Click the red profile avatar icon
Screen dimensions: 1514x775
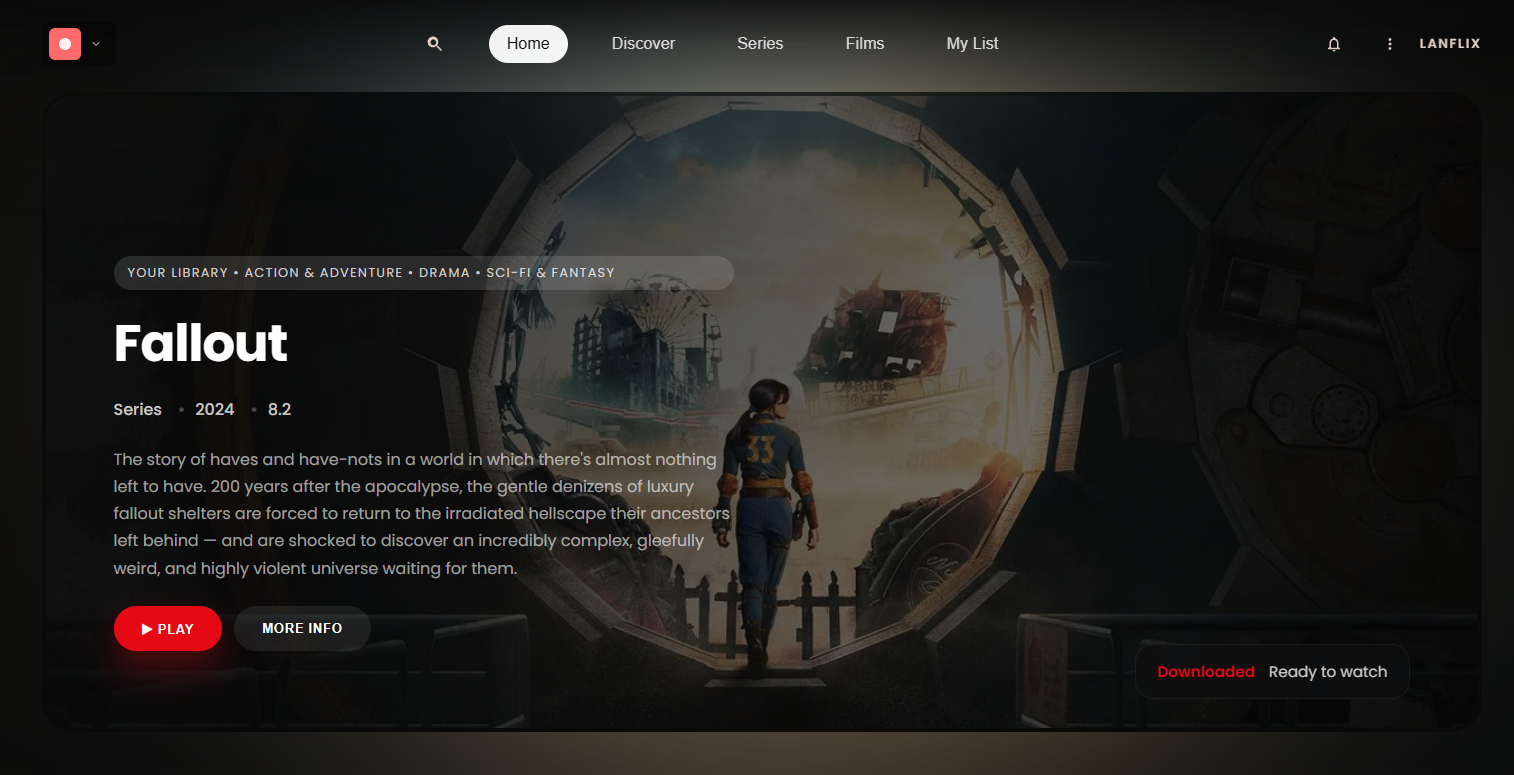point(65,44)
